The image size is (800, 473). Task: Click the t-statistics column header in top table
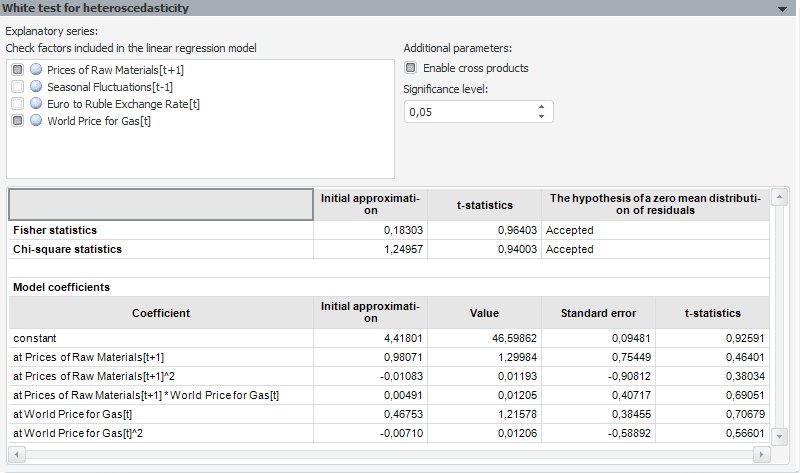pyautogui.click(x=484, y=204)
